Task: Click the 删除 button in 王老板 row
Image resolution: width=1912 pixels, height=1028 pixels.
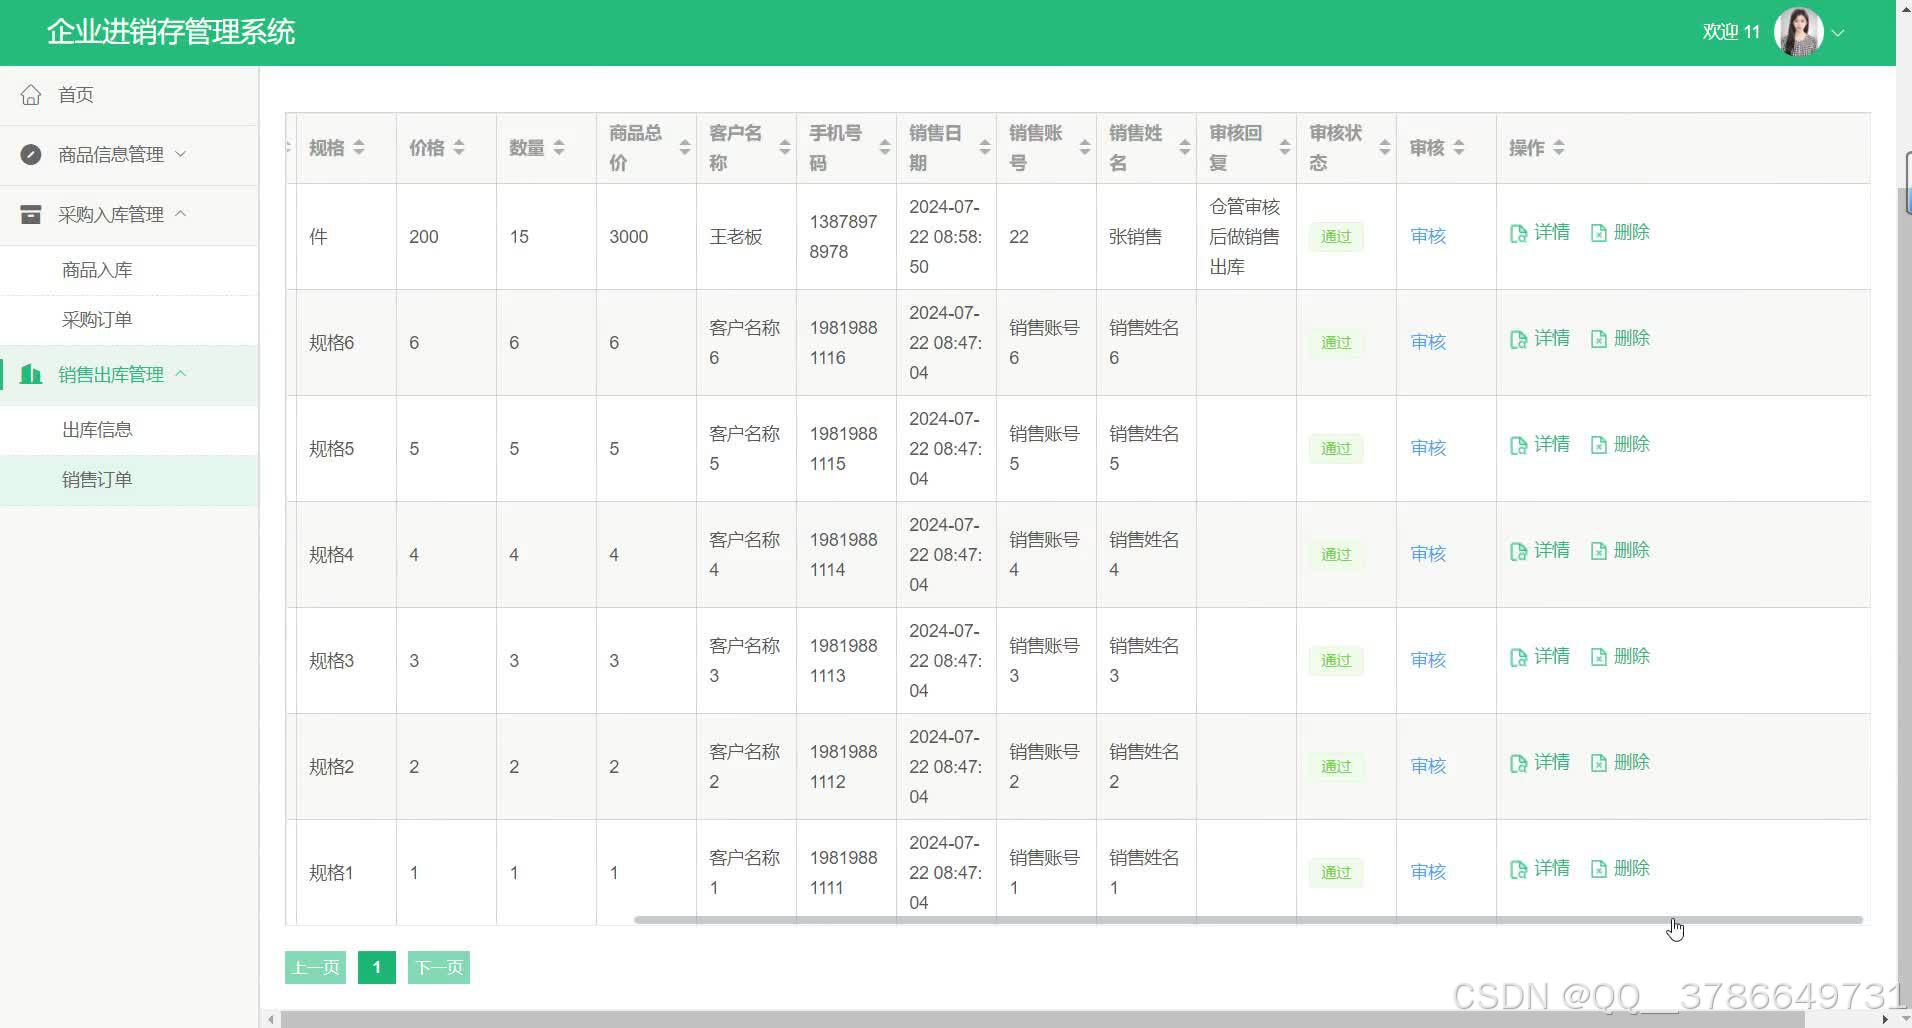Action: (1620, 233)
